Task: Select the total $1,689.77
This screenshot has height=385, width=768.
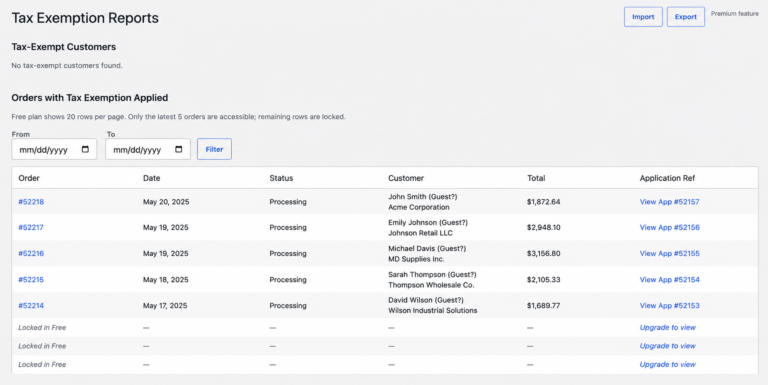Action: click(x=544, y=306)
